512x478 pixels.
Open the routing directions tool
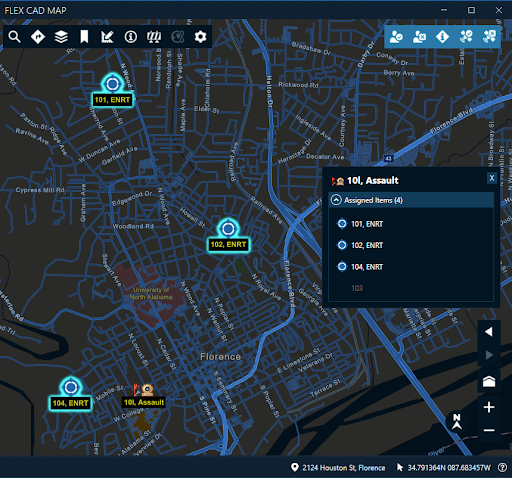click(38, 37)
